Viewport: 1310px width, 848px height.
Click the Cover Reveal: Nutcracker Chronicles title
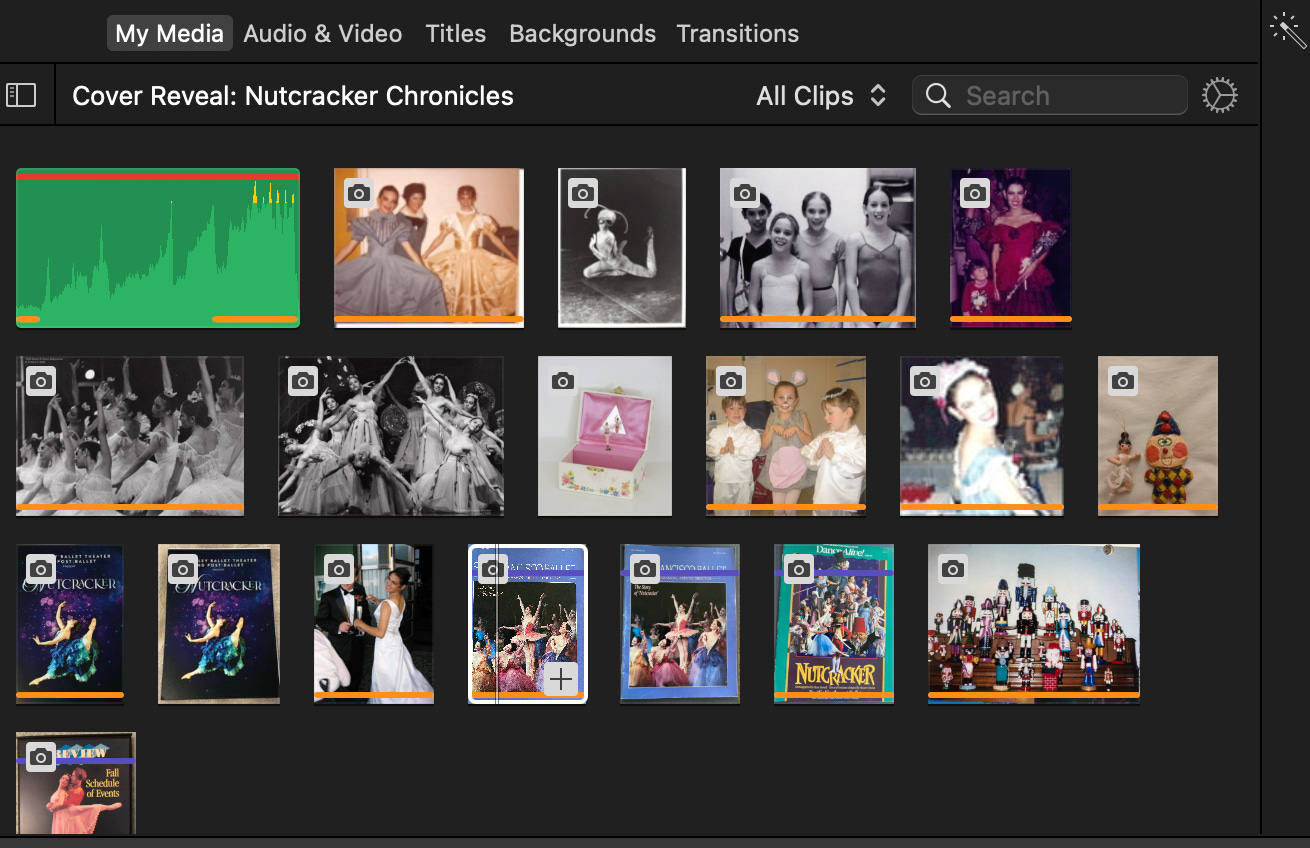[x=293, y=96]
